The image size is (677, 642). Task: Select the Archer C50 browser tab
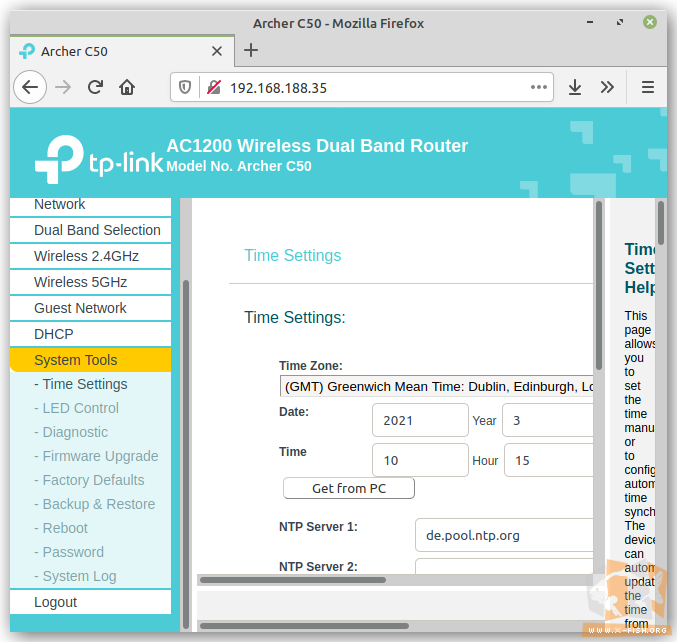pyautogui.click(x=122, y=51)
